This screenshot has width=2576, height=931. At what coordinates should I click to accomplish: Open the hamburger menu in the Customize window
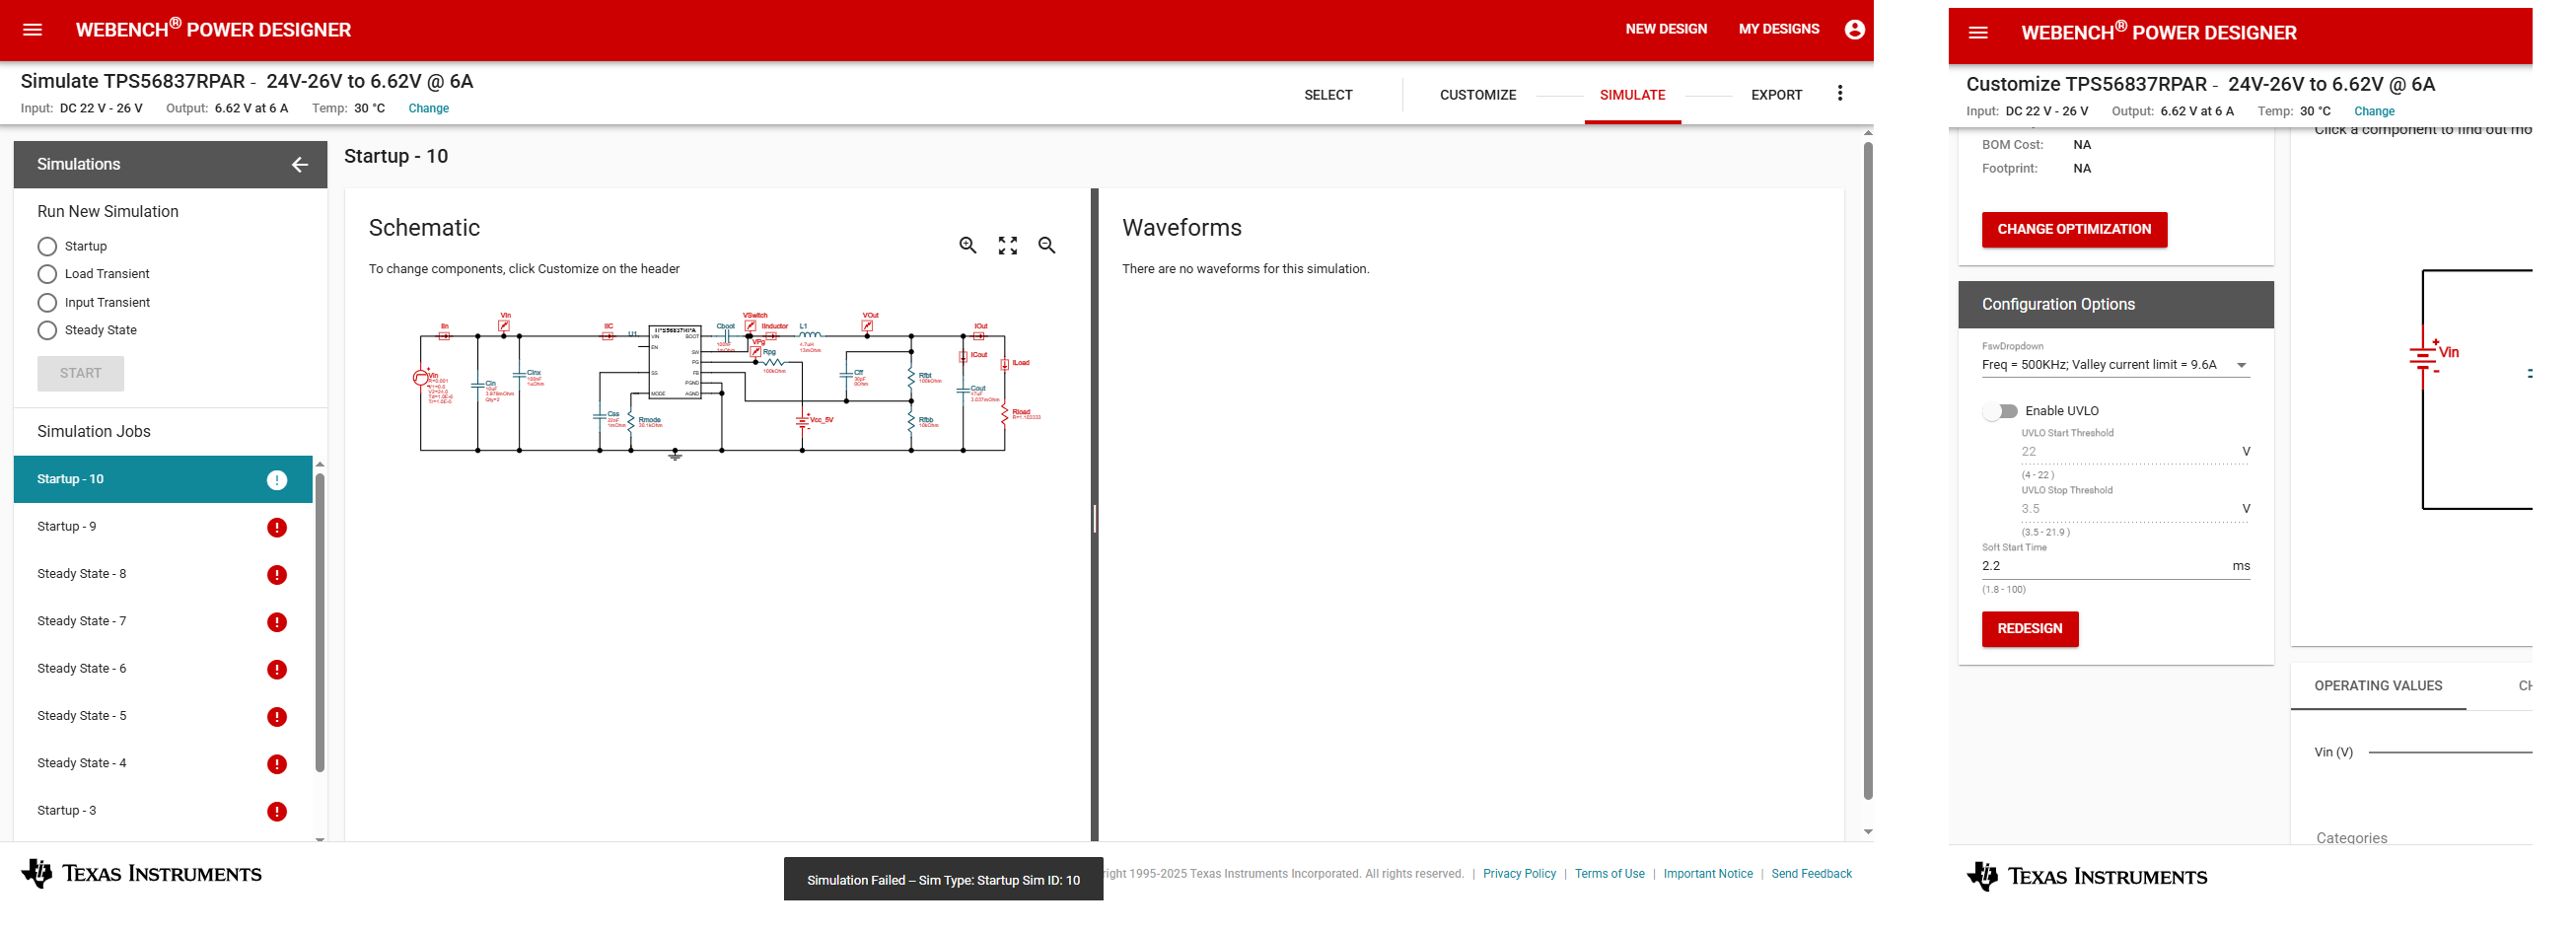click(x=1977, y=33)
